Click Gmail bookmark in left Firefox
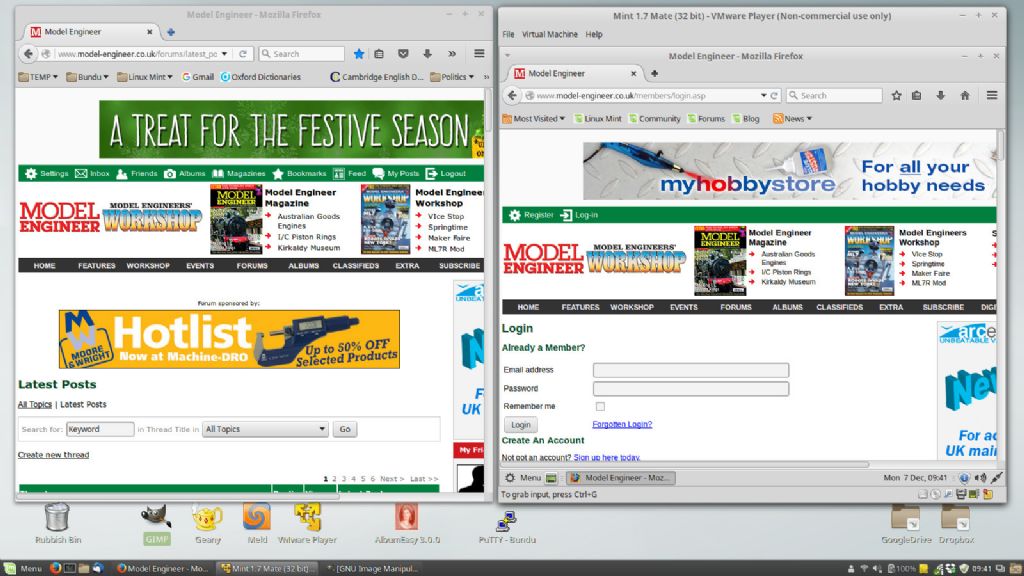The height and width of the screenshot is (576, 1024). click(198, 77)
